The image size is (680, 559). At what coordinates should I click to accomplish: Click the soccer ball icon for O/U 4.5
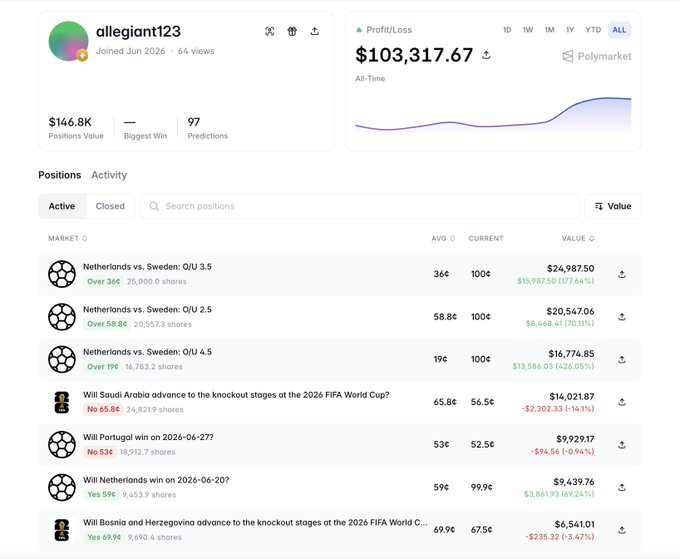pos(62,360)
